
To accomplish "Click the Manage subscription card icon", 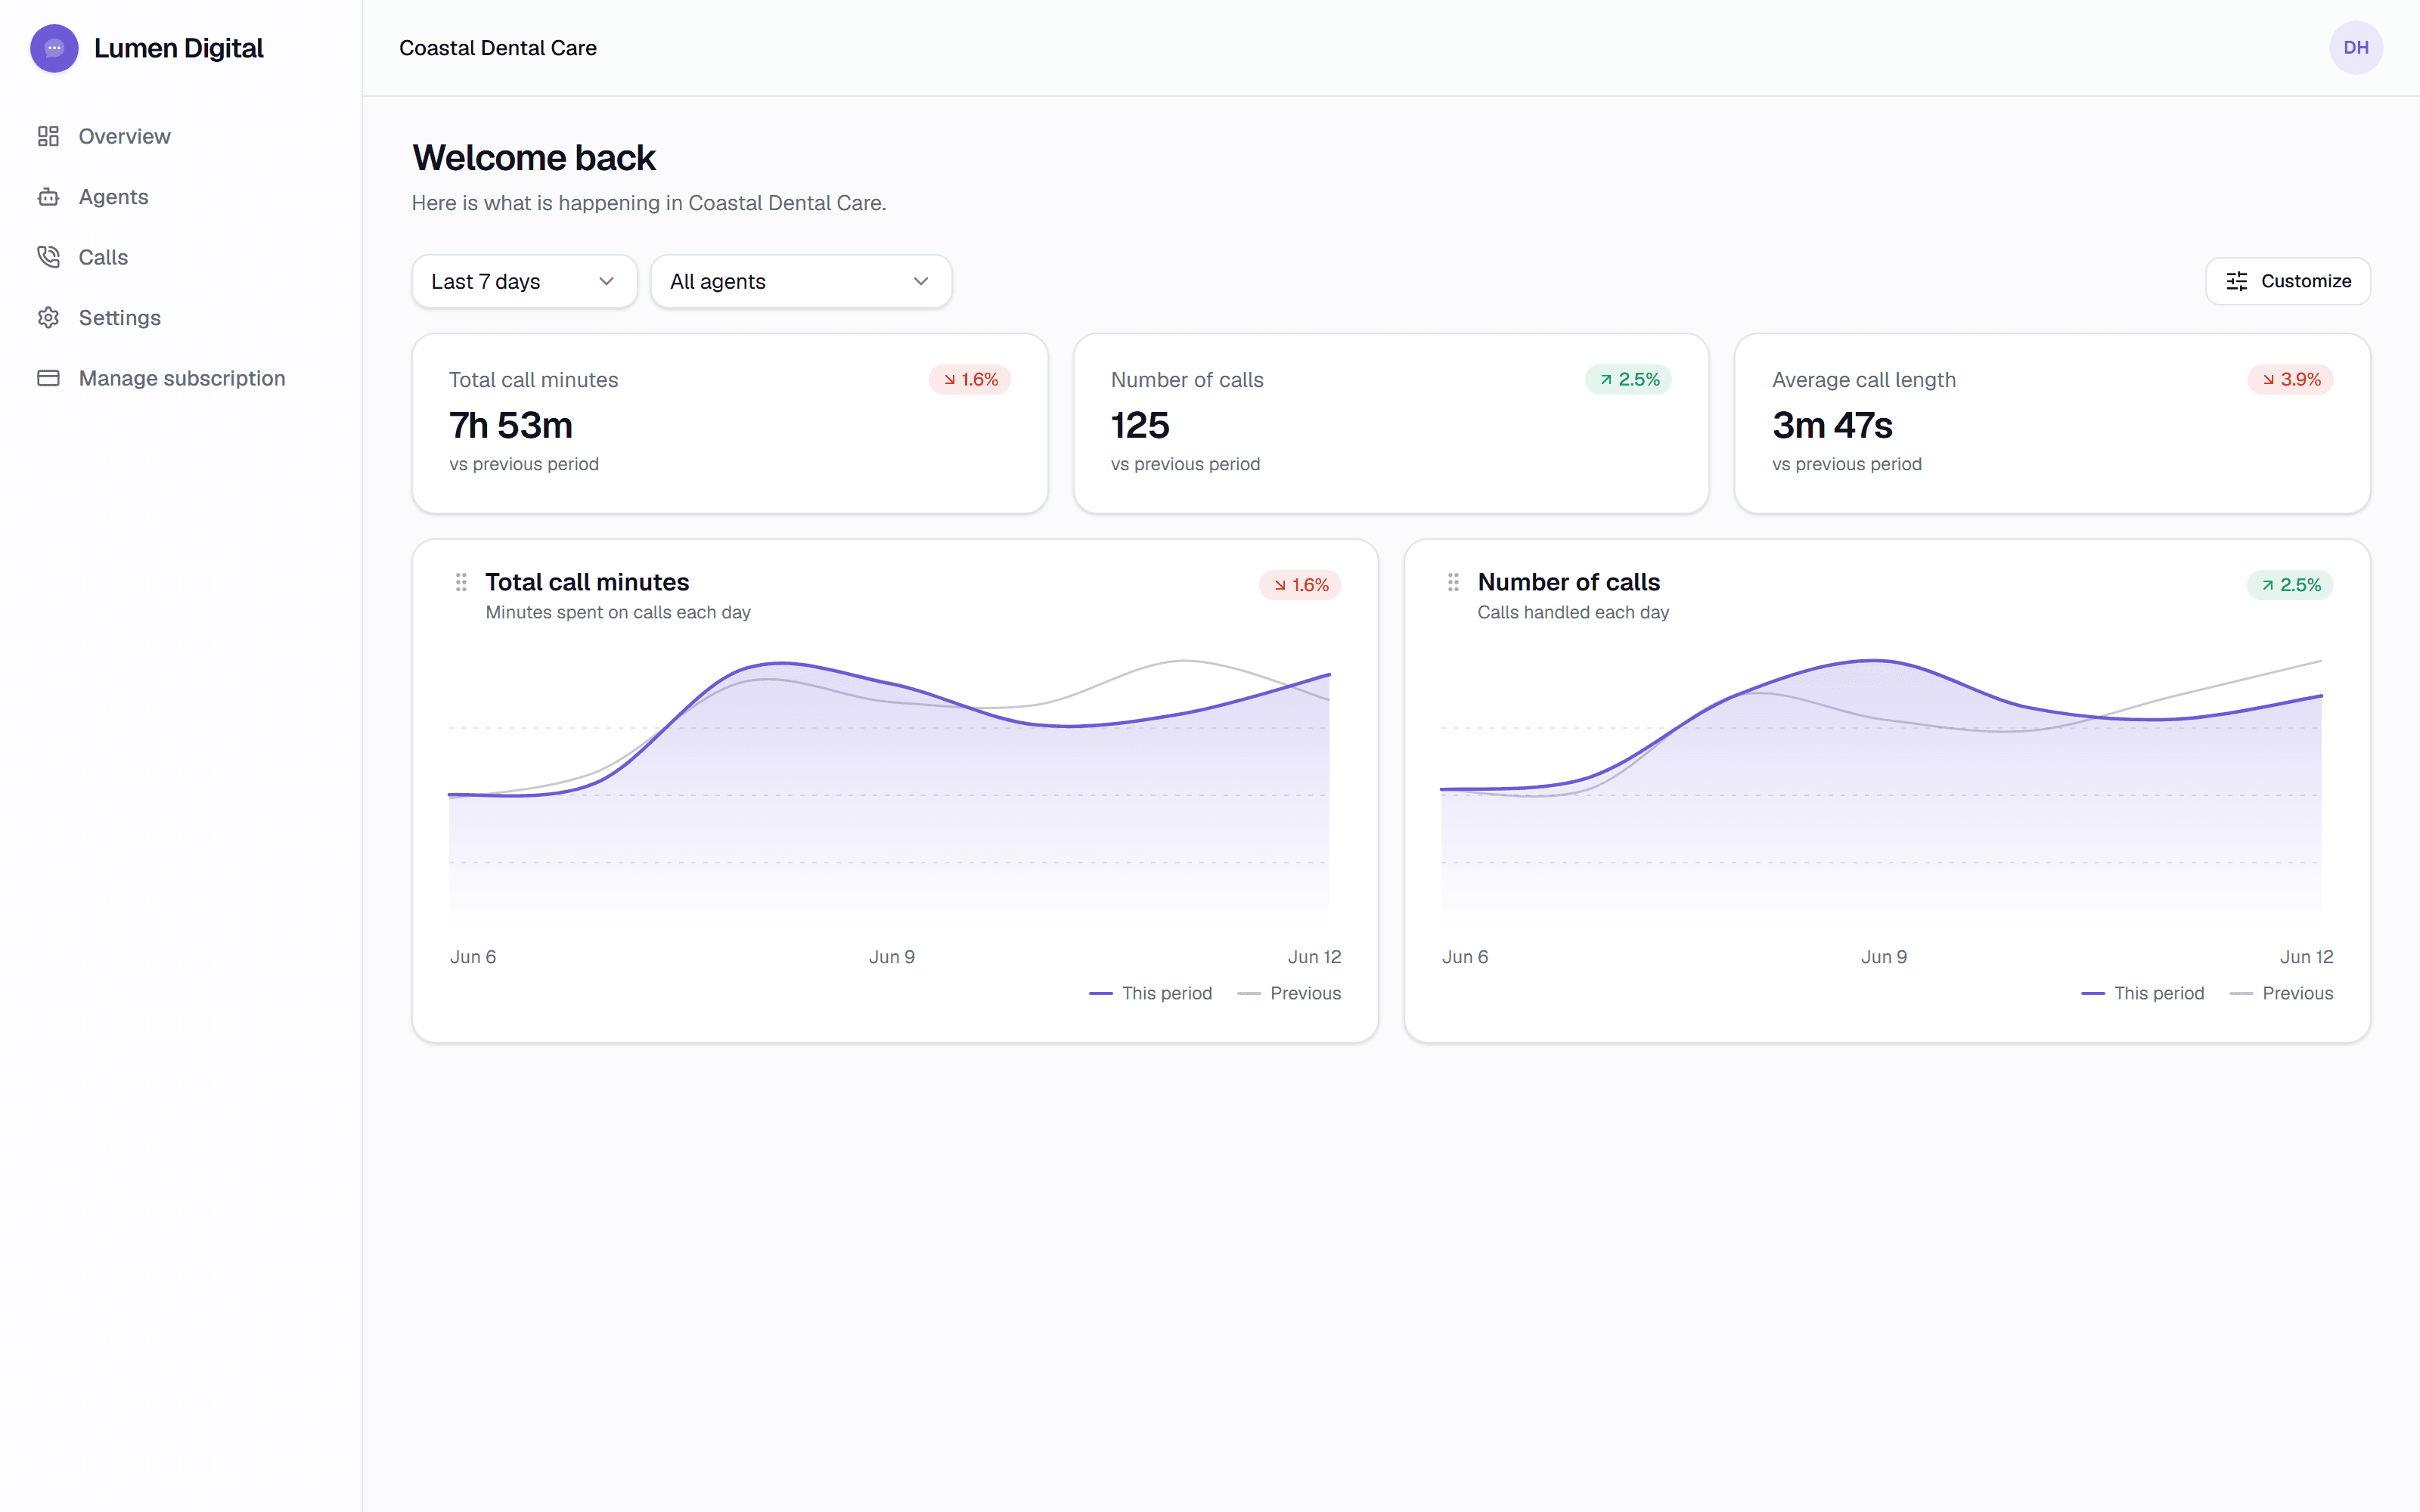I will click(x=48, y=378).
